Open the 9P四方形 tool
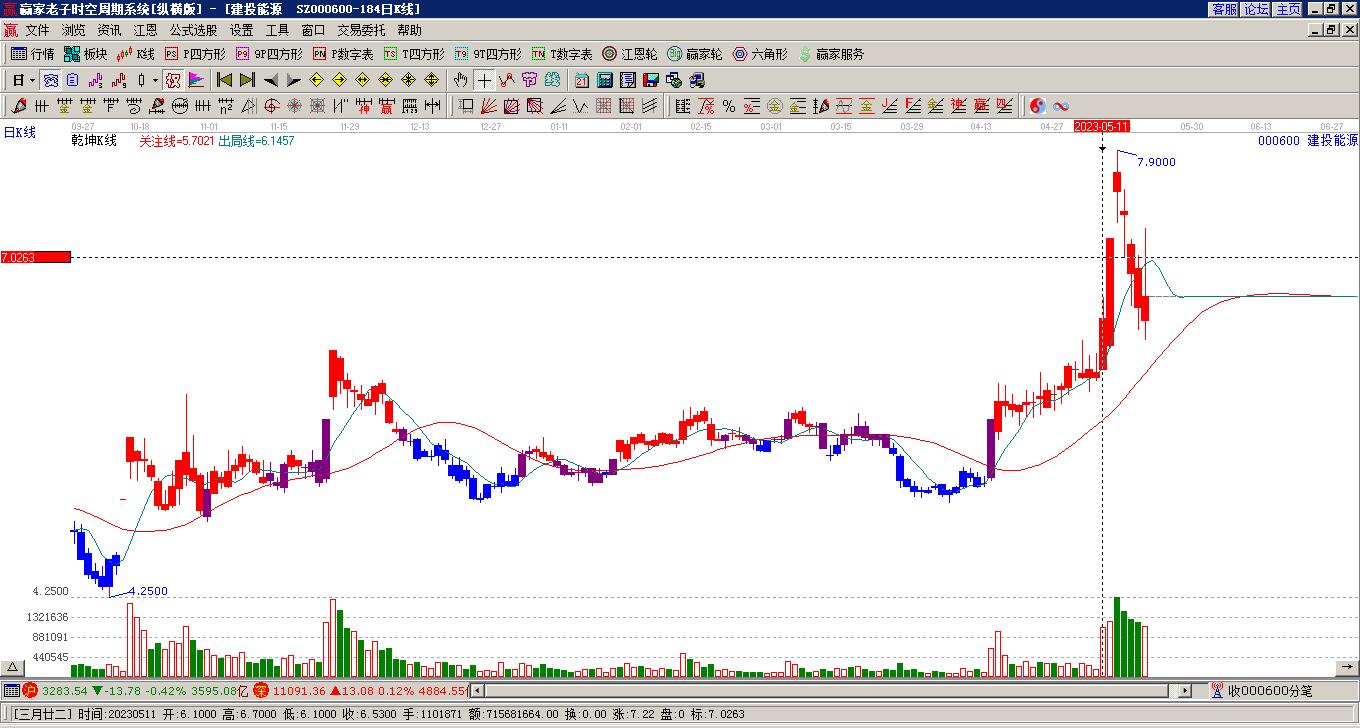This screenshot has width=1360, height=728. (269, 54)
